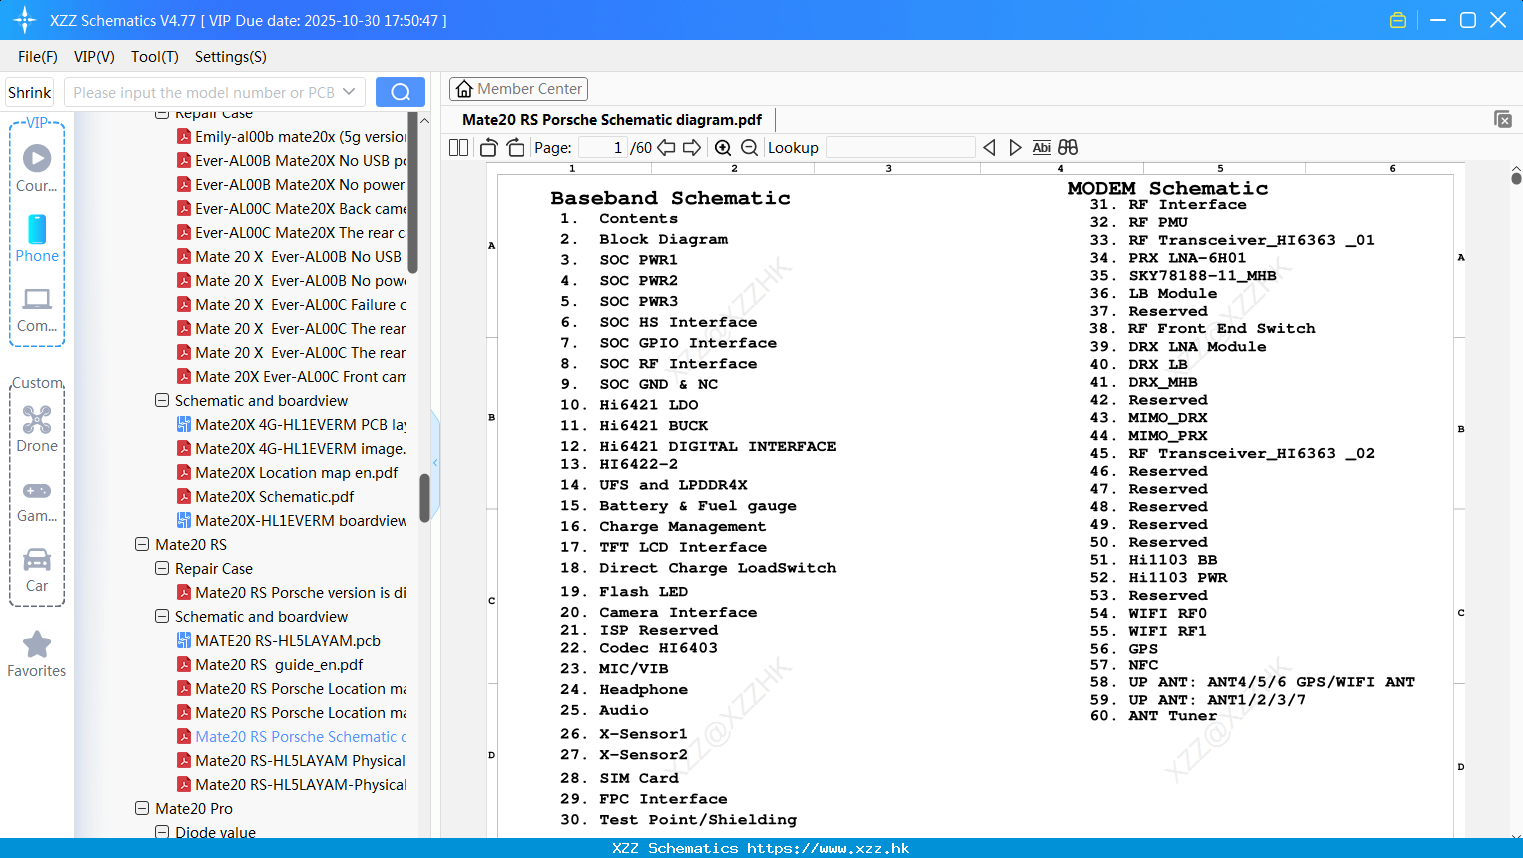Collapse the topmost Repair Case node
This screenshot has height=858, width=1523.
tap(162, 114)
